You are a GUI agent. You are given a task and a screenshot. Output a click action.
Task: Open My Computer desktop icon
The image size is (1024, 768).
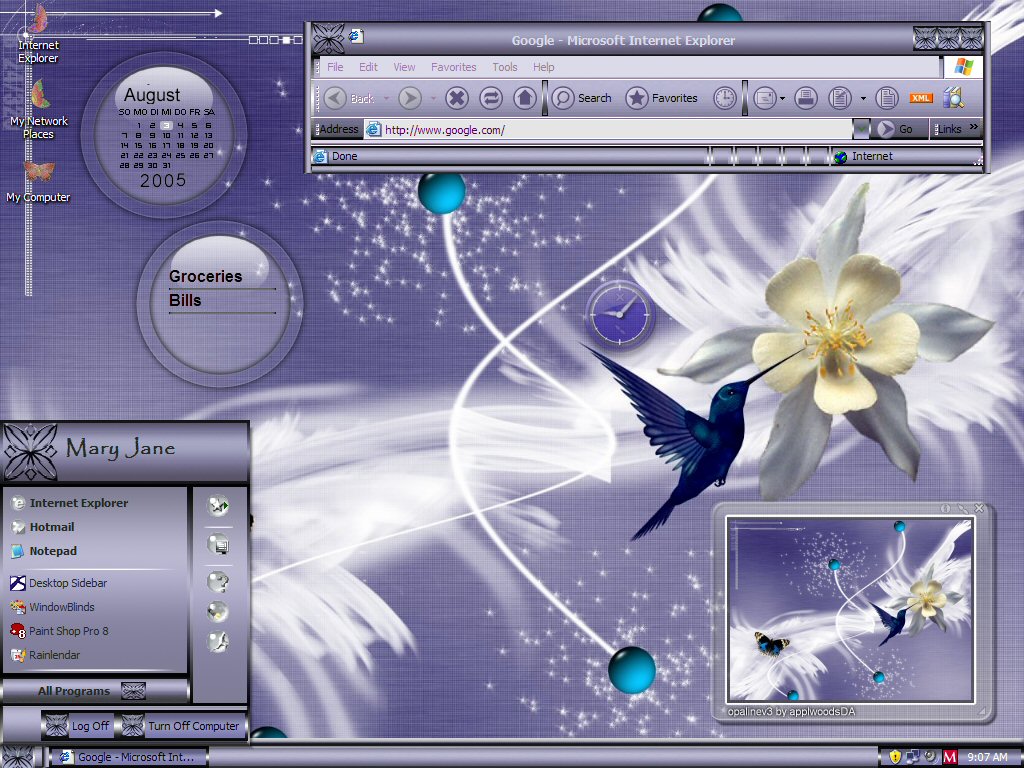pos(38,182)
